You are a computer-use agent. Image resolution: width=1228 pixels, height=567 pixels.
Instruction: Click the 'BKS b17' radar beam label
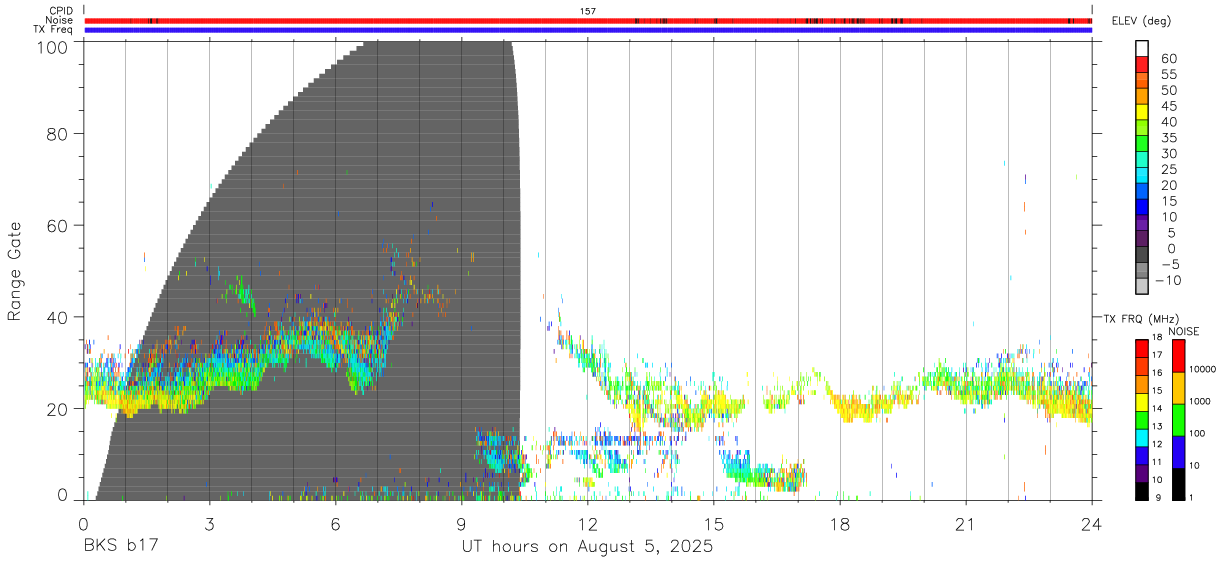pos(121,547)
